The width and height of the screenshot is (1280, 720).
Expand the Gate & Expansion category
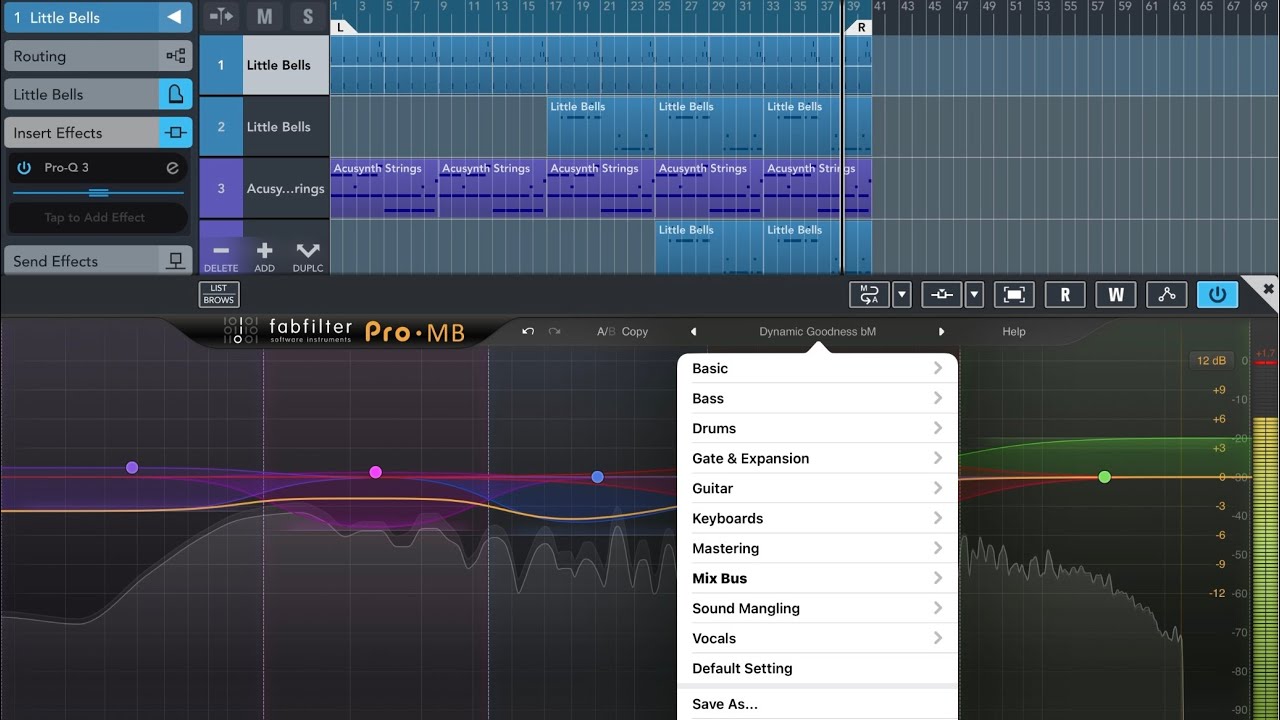(817, 458)
